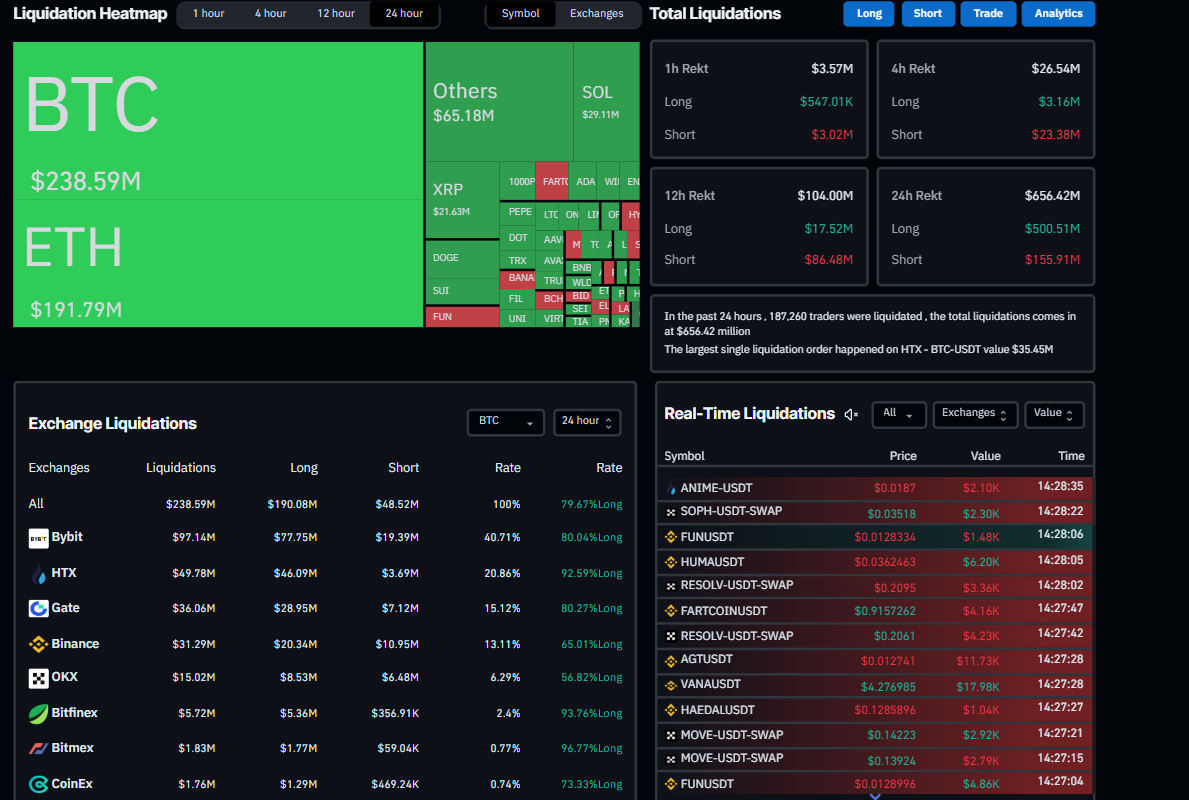Click the BTC heatmap tile
The height and width of the screenshot is (800, 1189).
pyautogui.click(x=218, y=120)
